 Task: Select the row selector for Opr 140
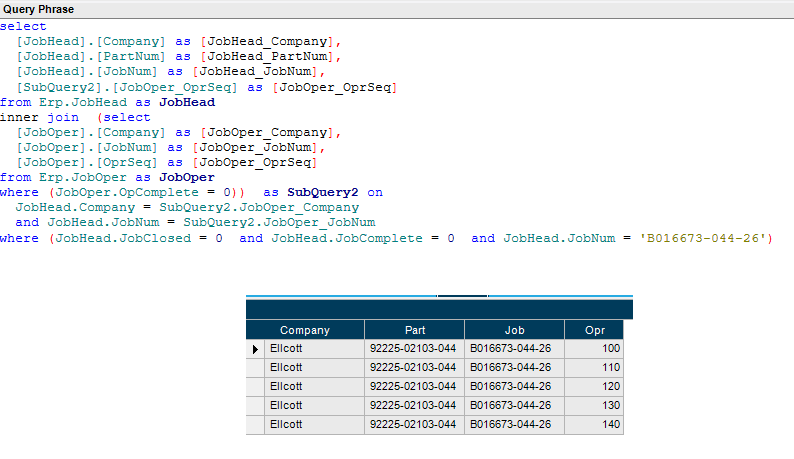(x=255, y=425)
